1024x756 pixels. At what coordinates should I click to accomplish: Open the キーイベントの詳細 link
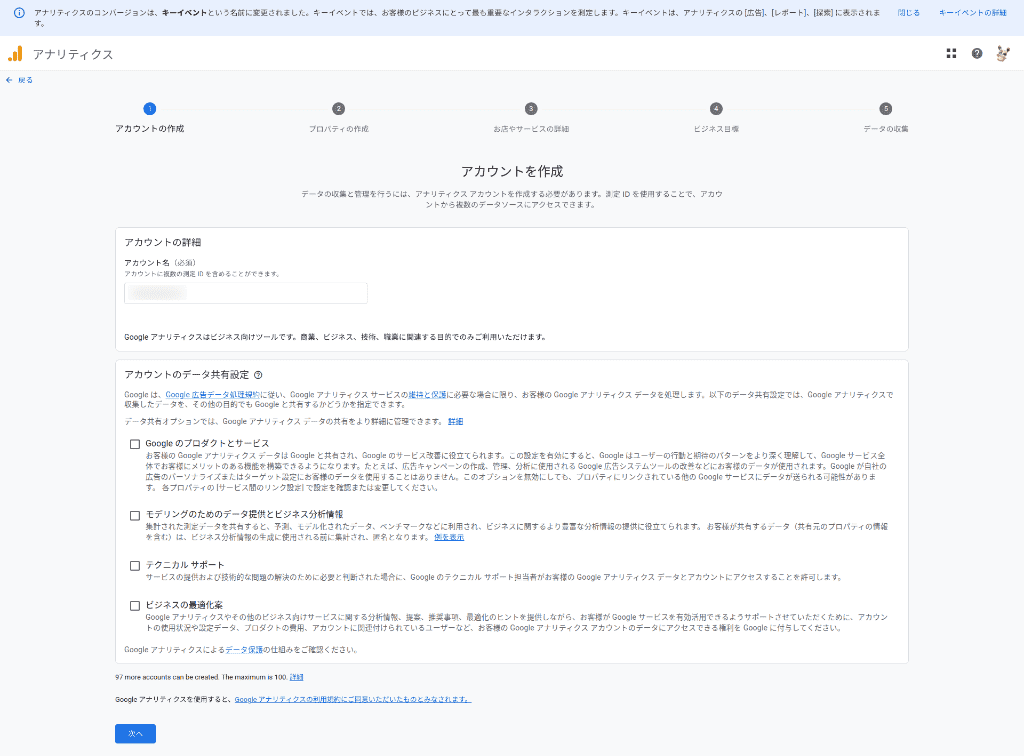pos(972,13)
